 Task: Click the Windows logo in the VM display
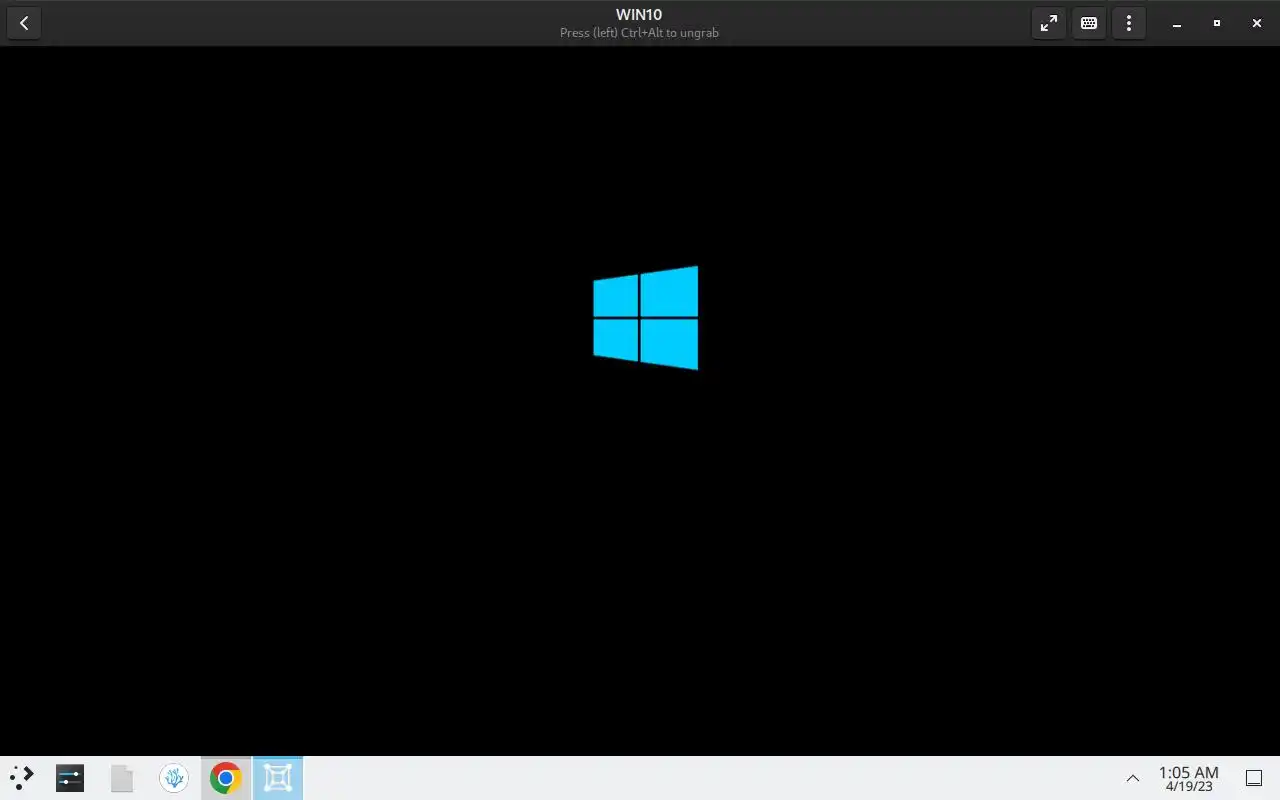point(646,318)
